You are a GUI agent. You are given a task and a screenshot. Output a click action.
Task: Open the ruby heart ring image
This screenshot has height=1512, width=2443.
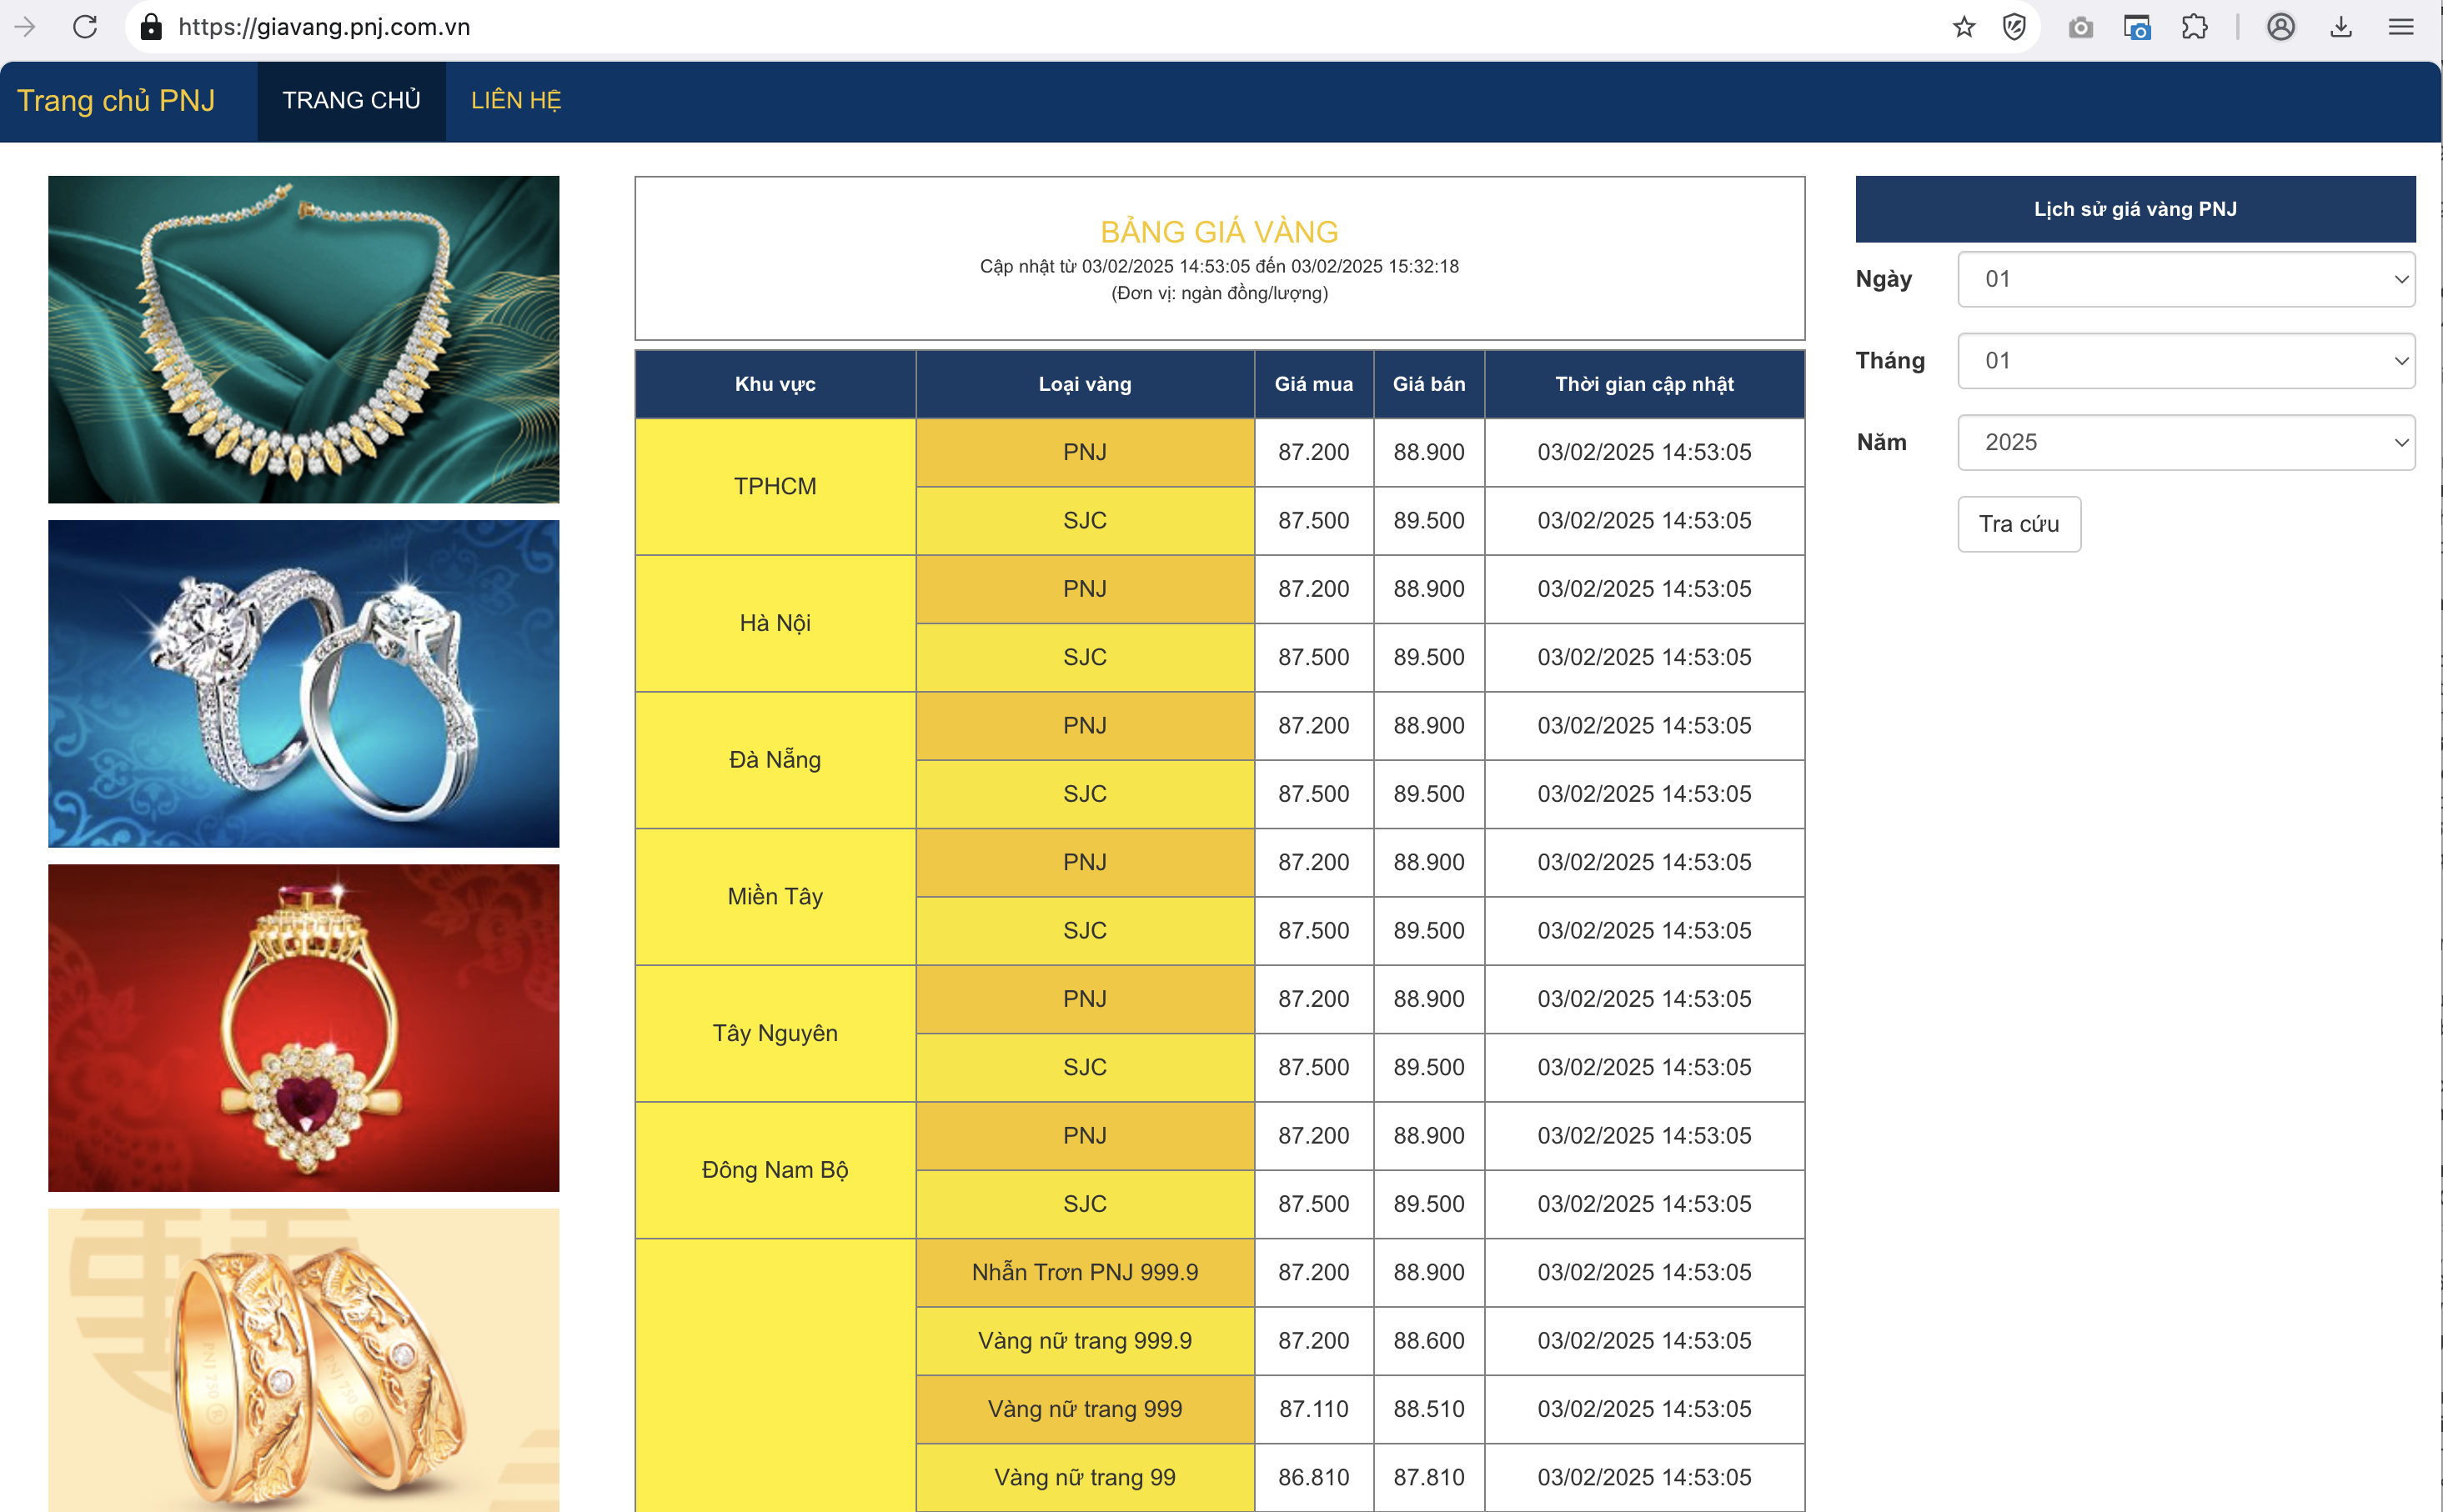pyautogui.click(x=303, y=1028)
